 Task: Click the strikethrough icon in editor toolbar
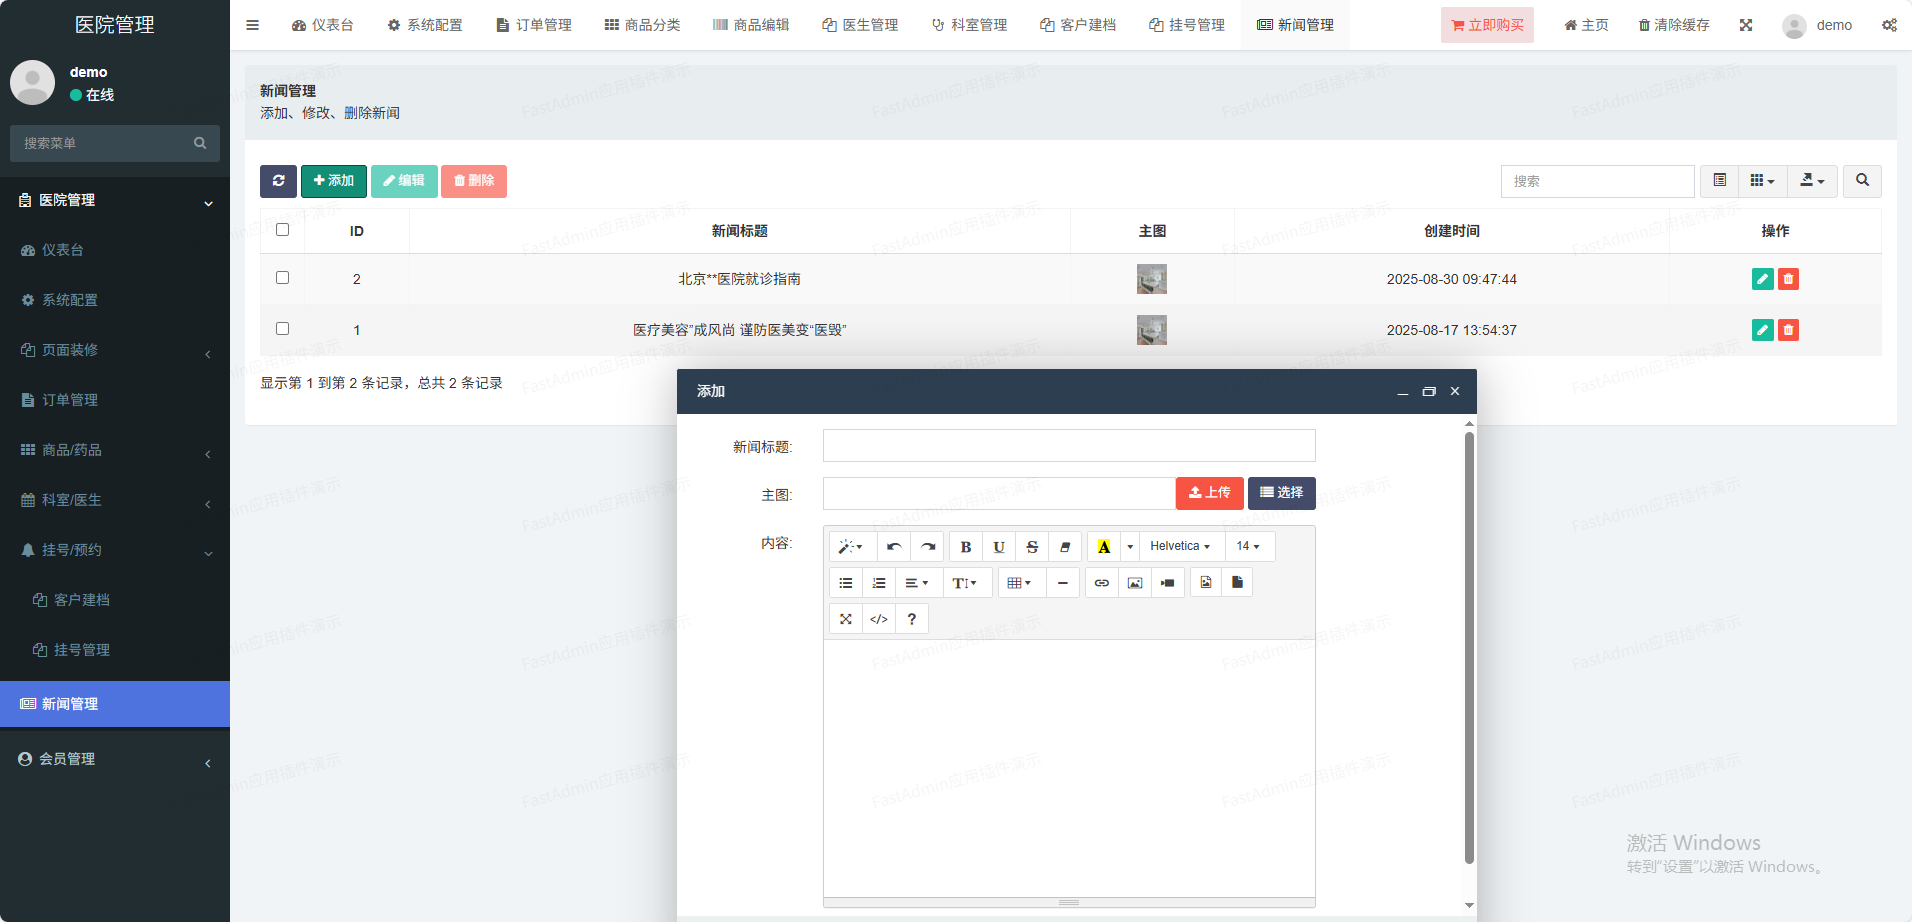click(1032, 547)
